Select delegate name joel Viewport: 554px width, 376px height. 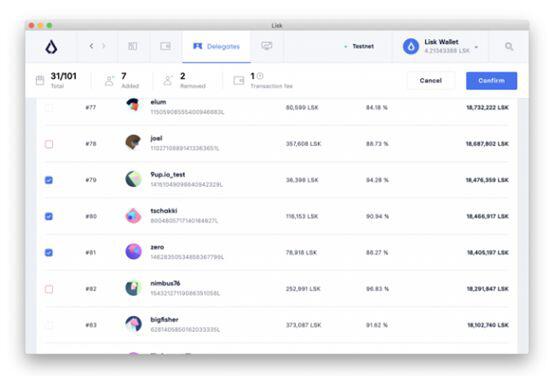pos(156,138)
